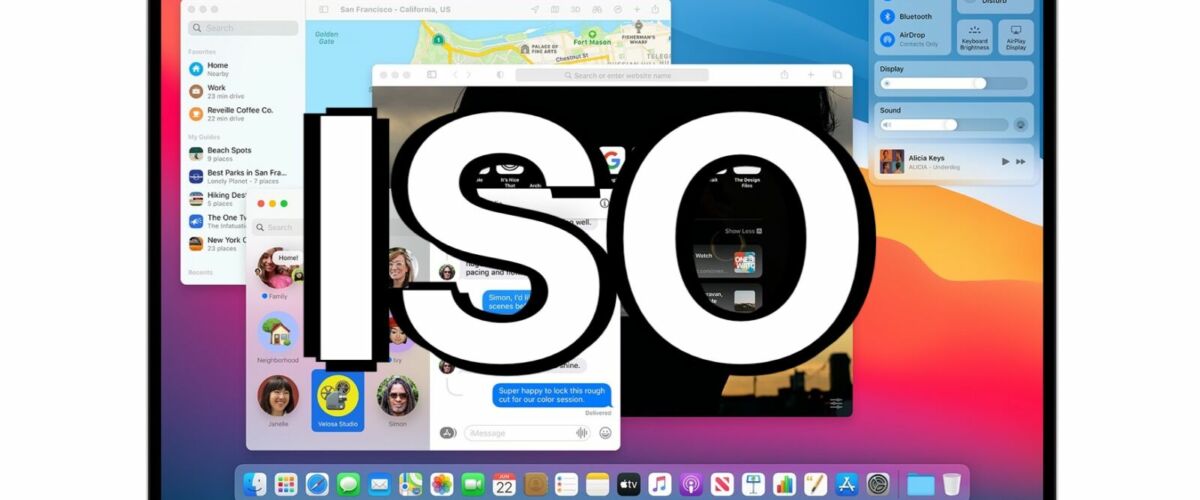This screenshot has height=500, width=1200.
Task: Click the Messages apps button beside iMessage field
Action: (x=448, y=433)
